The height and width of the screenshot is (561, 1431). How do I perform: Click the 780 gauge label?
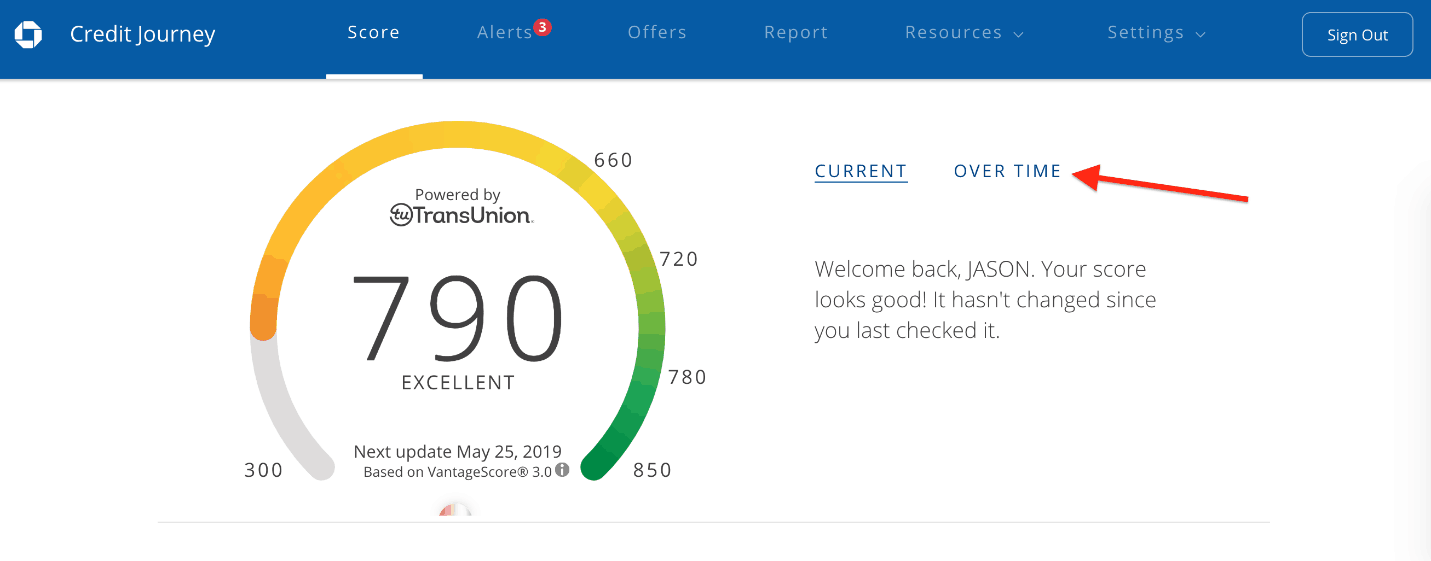click(687, 377)
